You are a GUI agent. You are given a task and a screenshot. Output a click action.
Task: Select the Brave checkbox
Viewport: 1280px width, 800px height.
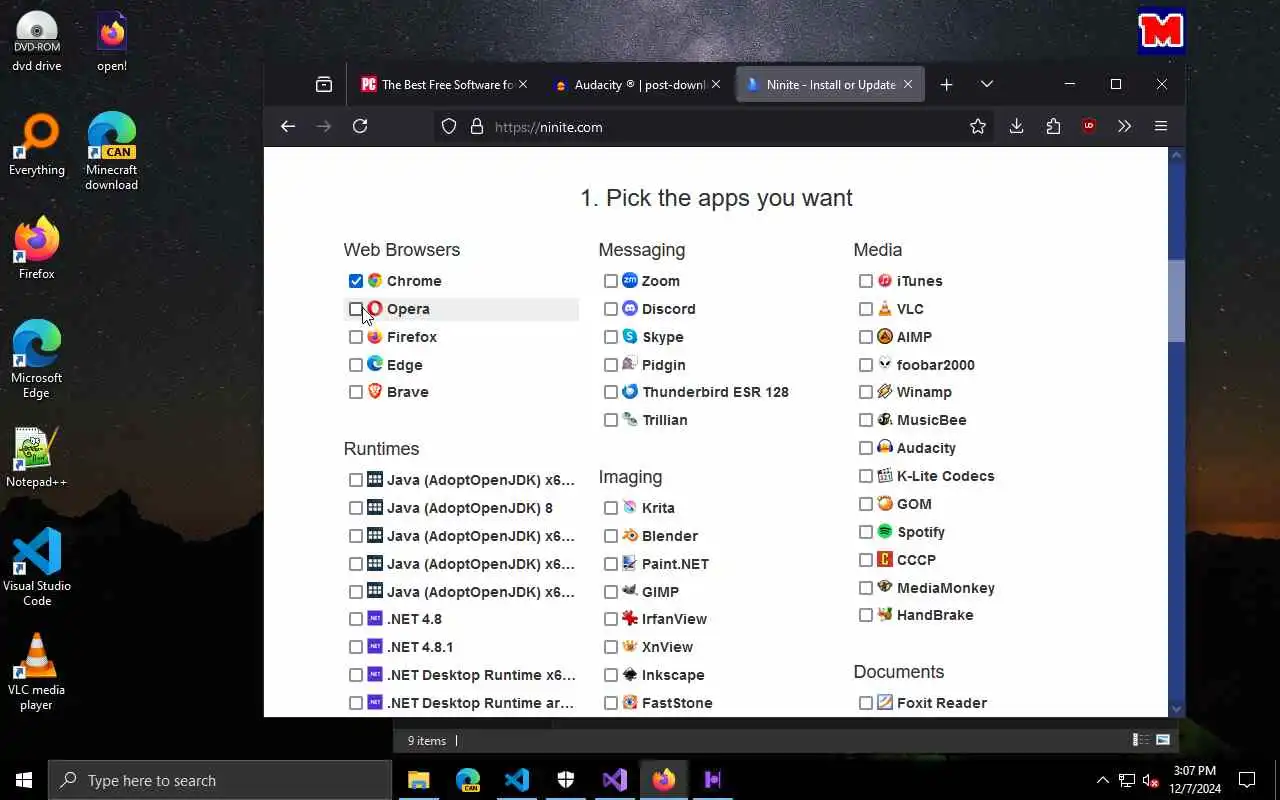tap(356, 392)
